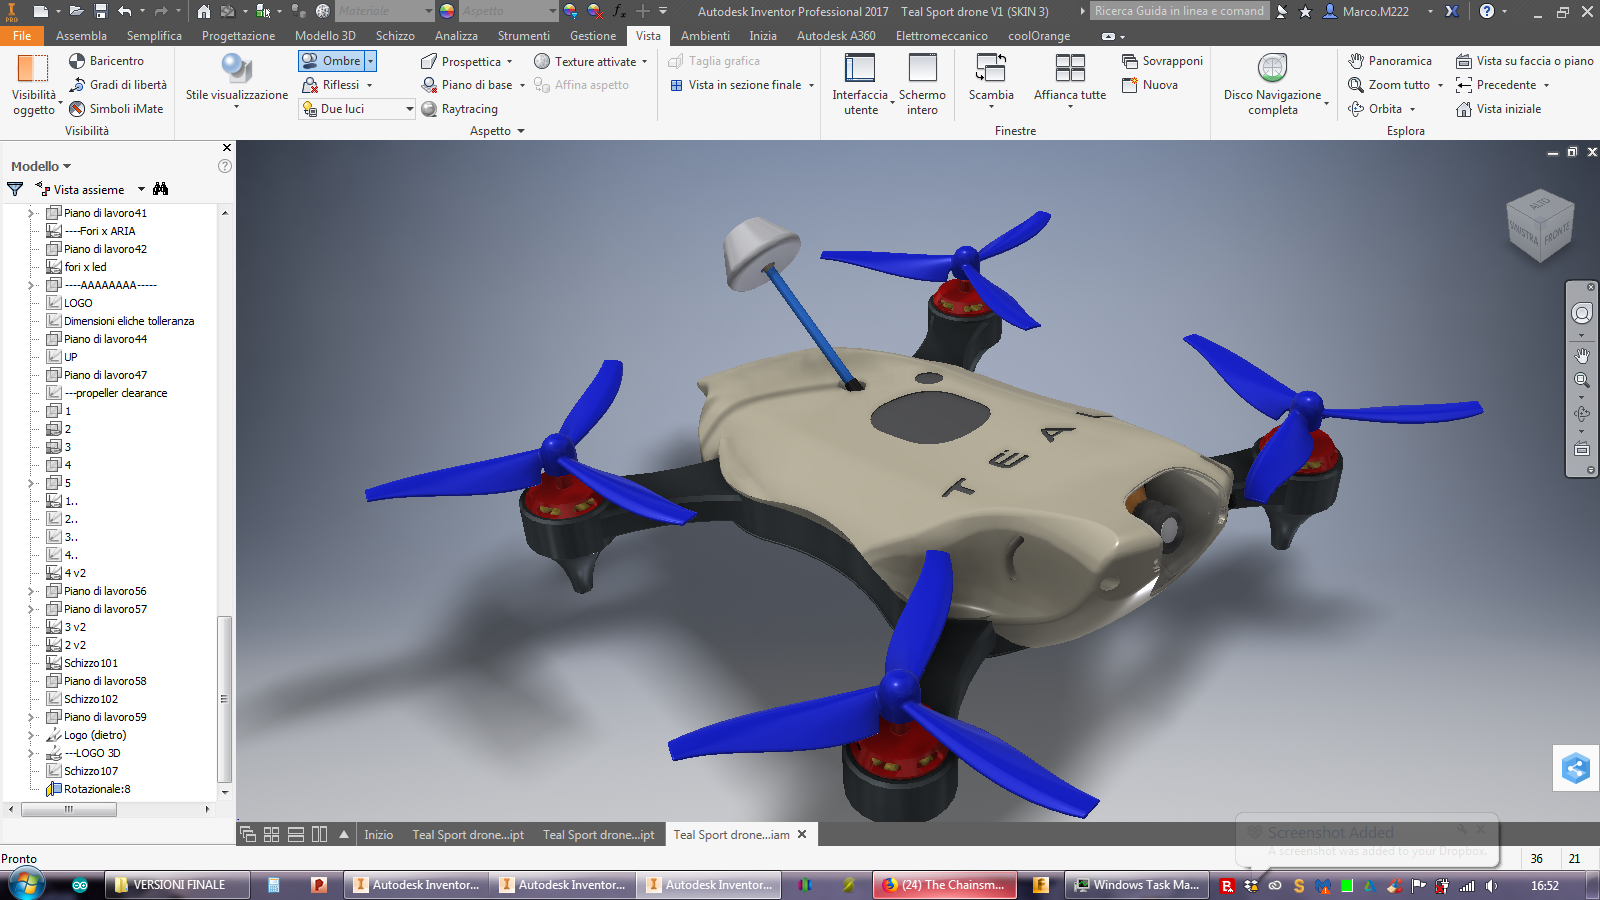The width and height of the screenshot is (1600, 900).
Task: Open the Zoom tutto dropdown arrow
Action: coord(1440,85)
